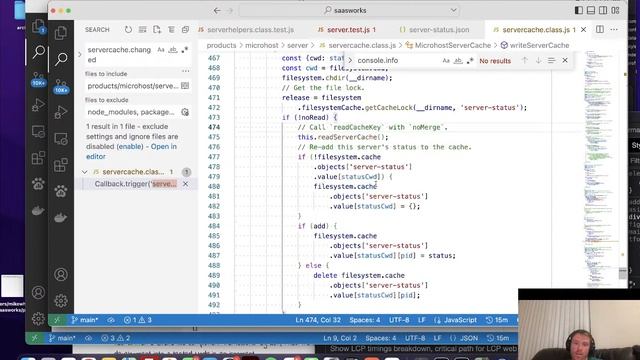Go forward using title bar arrow
Viewport: 640px width, 360px height.
230,11
